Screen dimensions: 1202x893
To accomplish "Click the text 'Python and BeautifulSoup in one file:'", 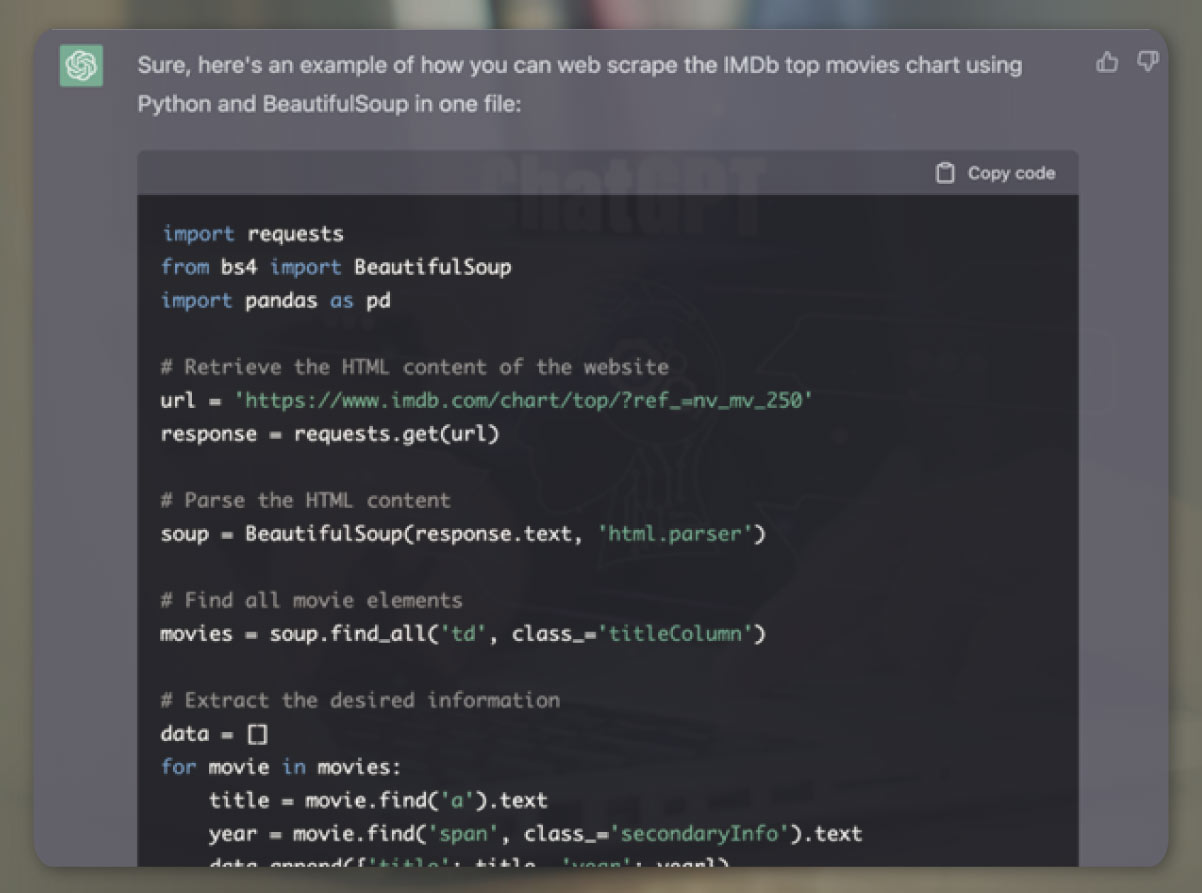I will click(329, 104).
